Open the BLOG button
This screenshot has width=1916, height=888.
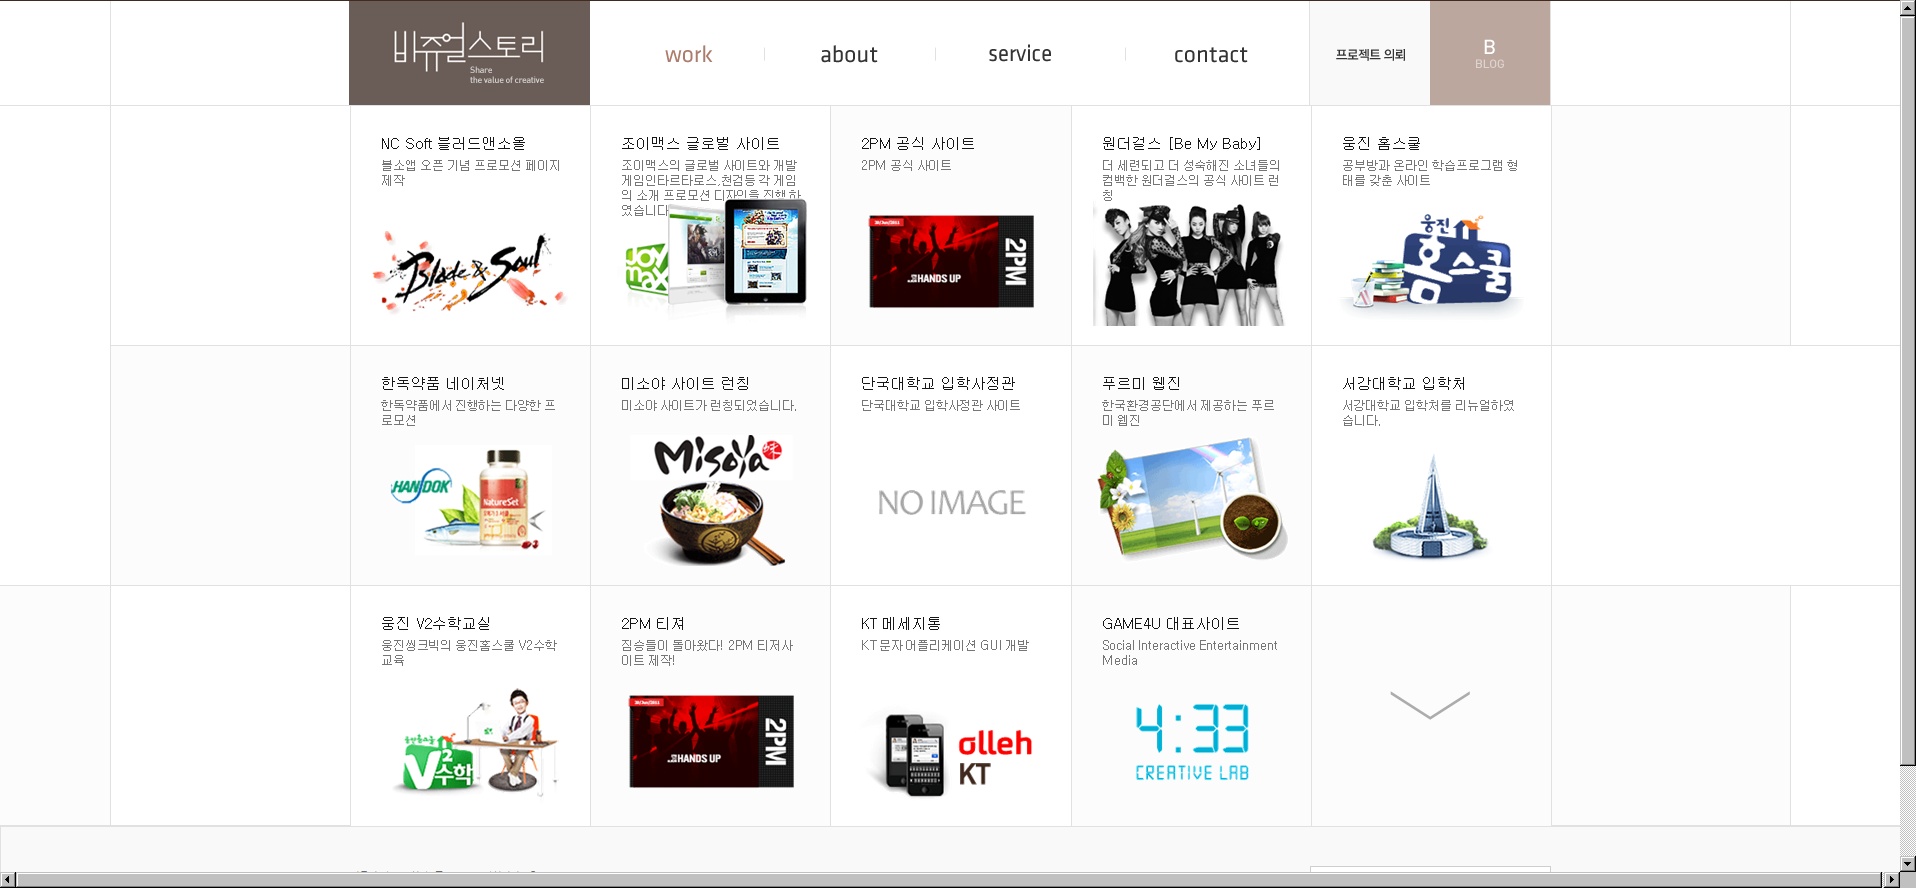coord(1490,54)
